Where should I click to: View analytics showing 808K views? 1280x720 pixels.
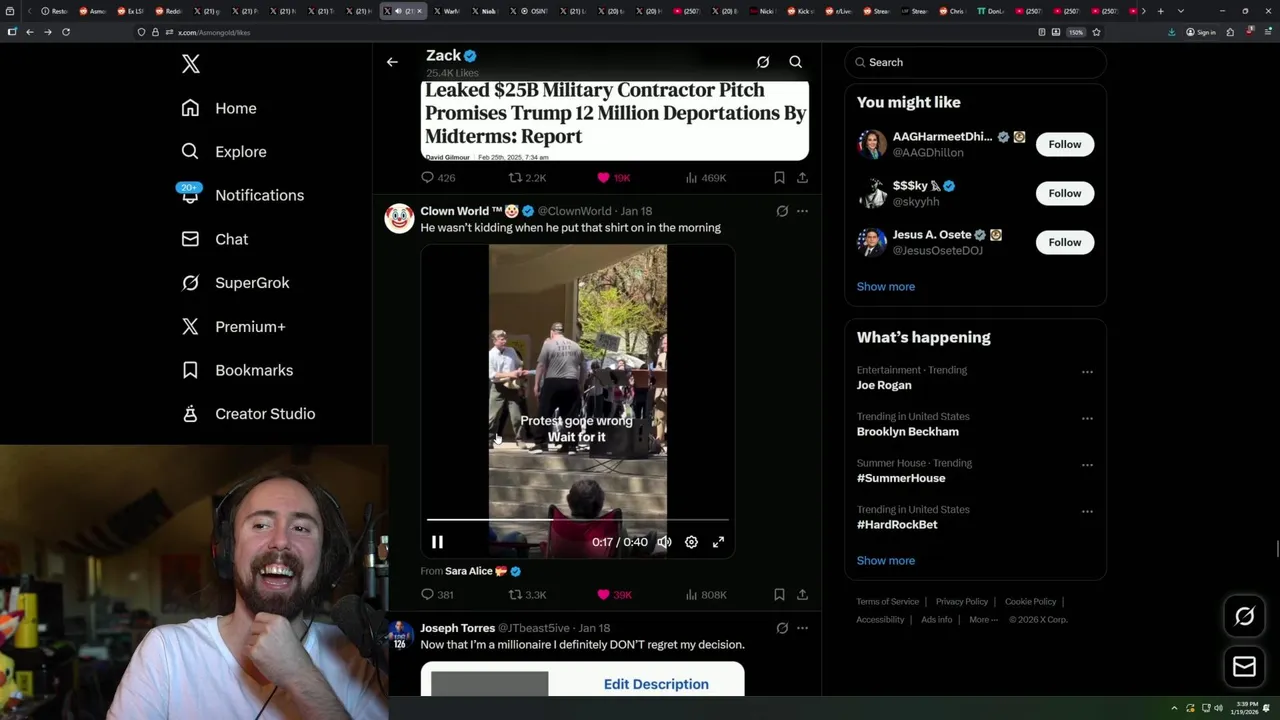pos(705,595)
